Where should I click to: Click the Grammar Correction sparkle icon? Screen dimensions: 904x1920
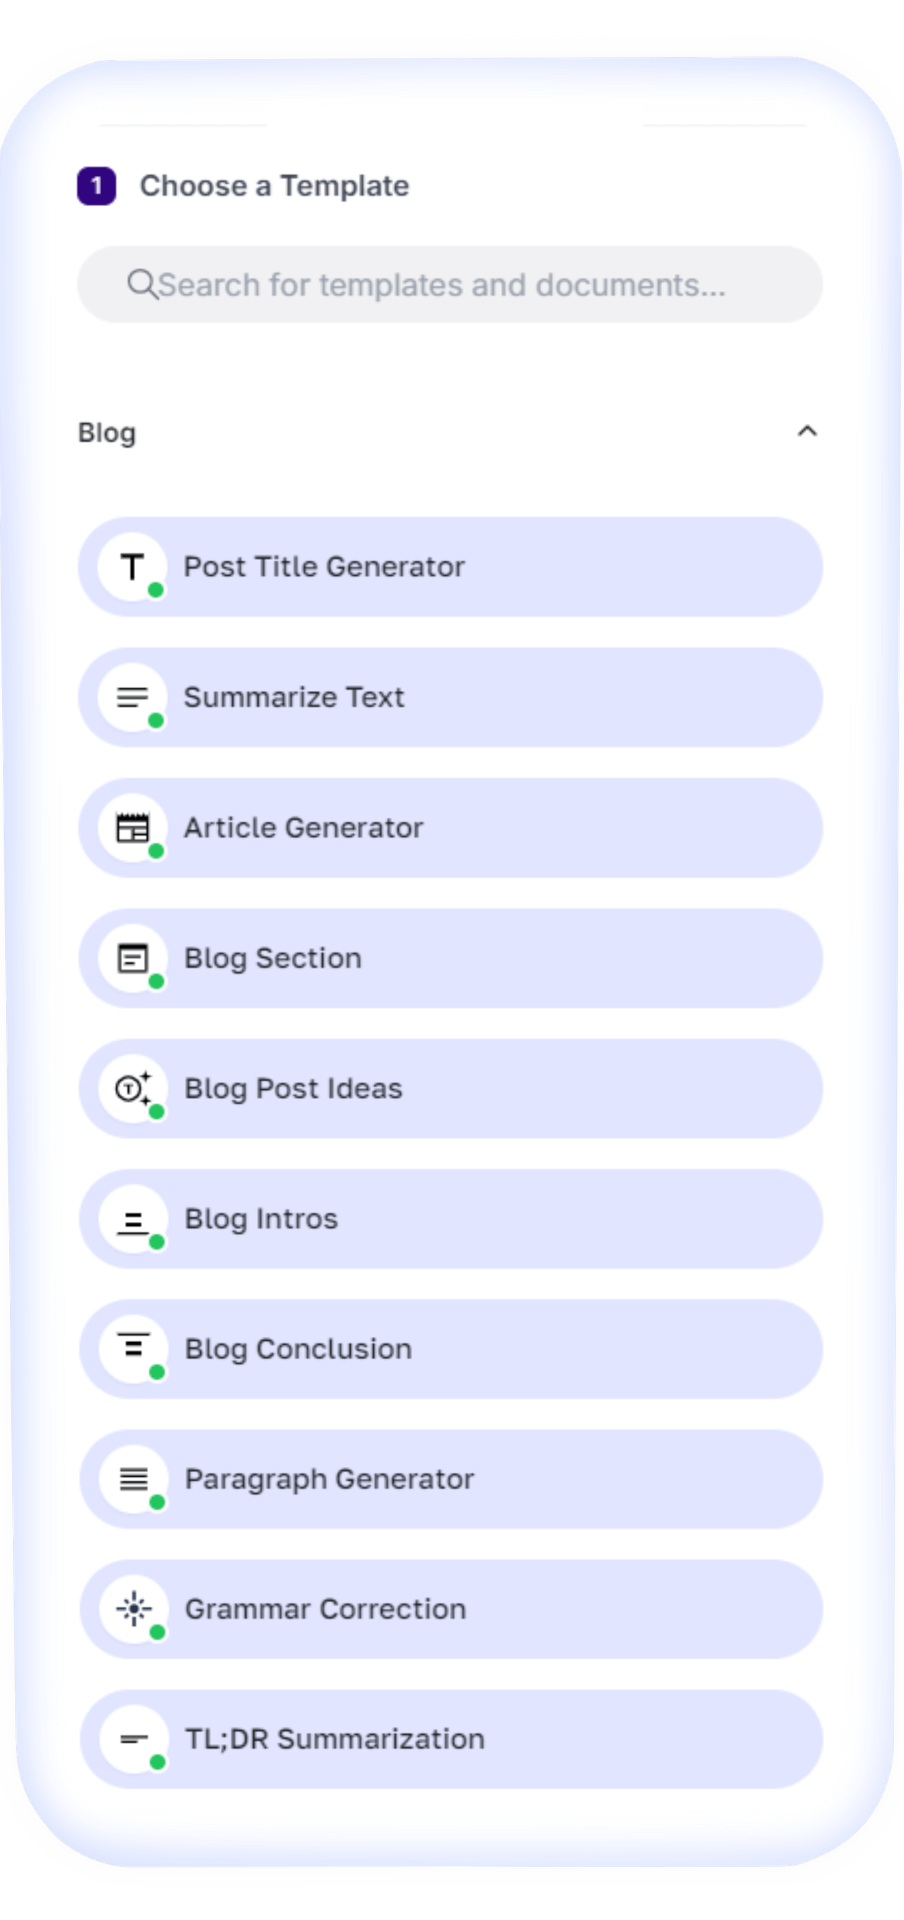coord(133,1609)
